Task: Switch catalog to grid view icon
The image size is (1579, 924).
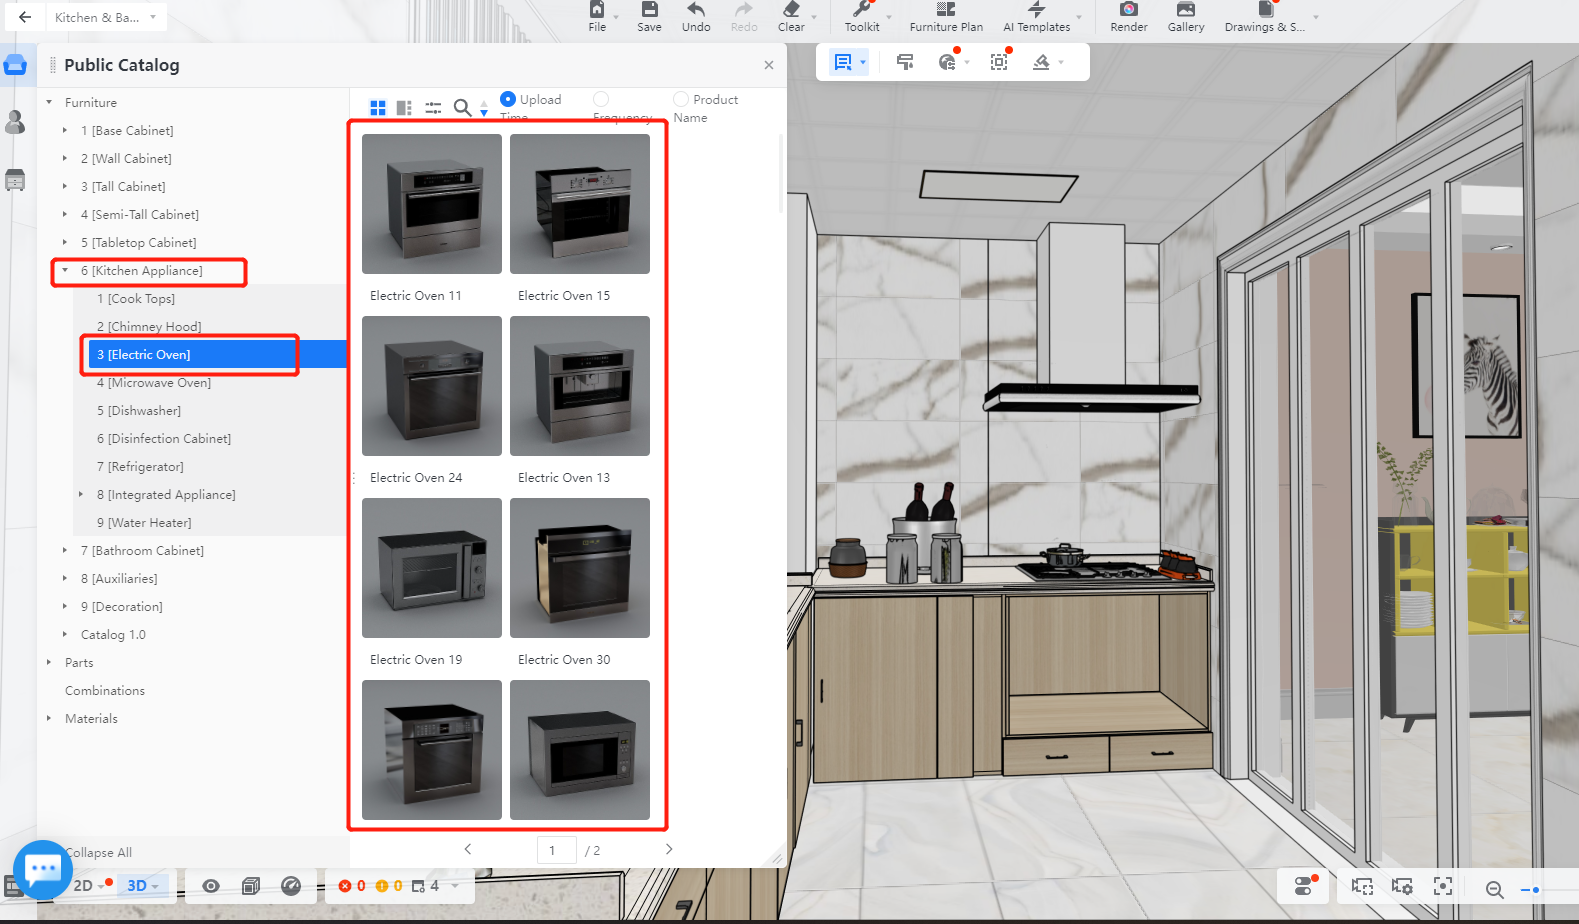Action: click(x=378, y=107)
